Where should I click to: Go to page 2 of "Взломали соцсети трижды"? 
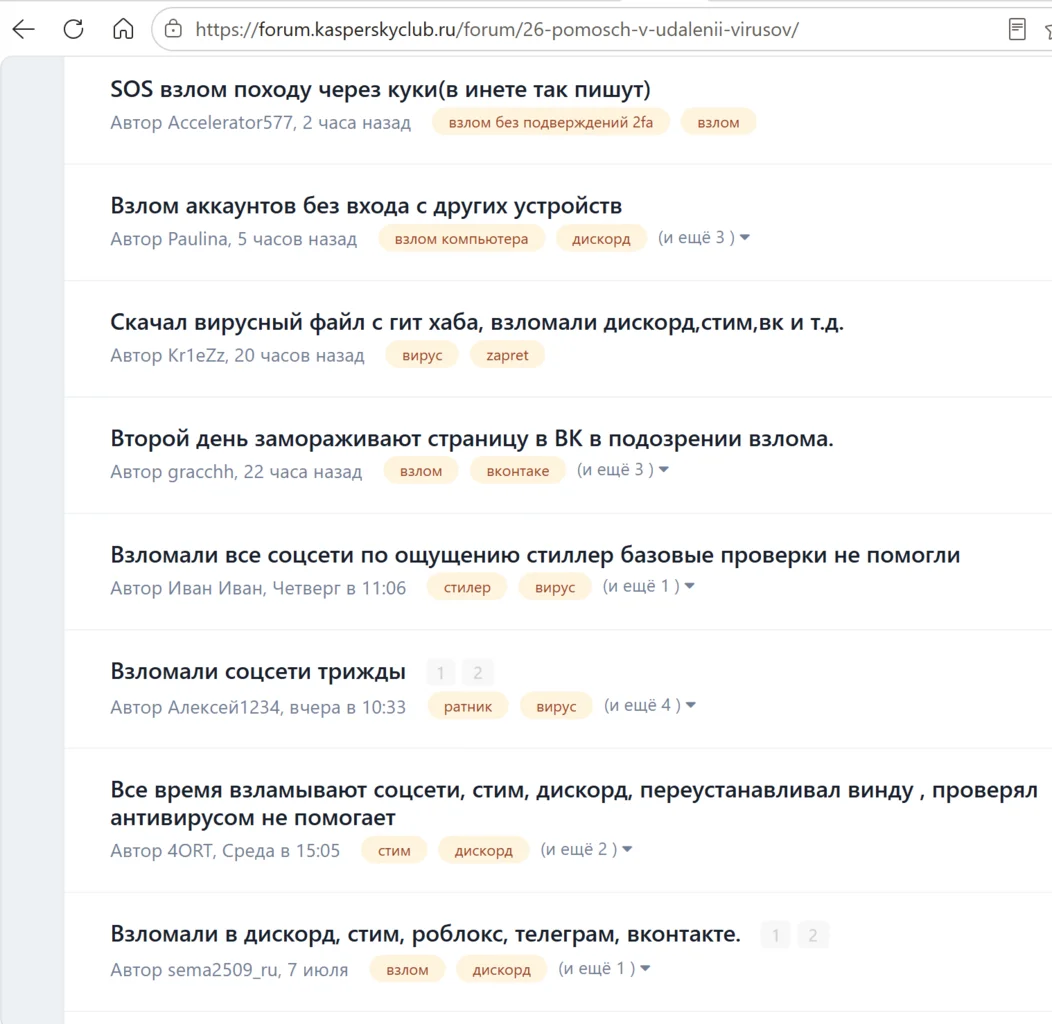pyautogui.click(x=478, y=672)
